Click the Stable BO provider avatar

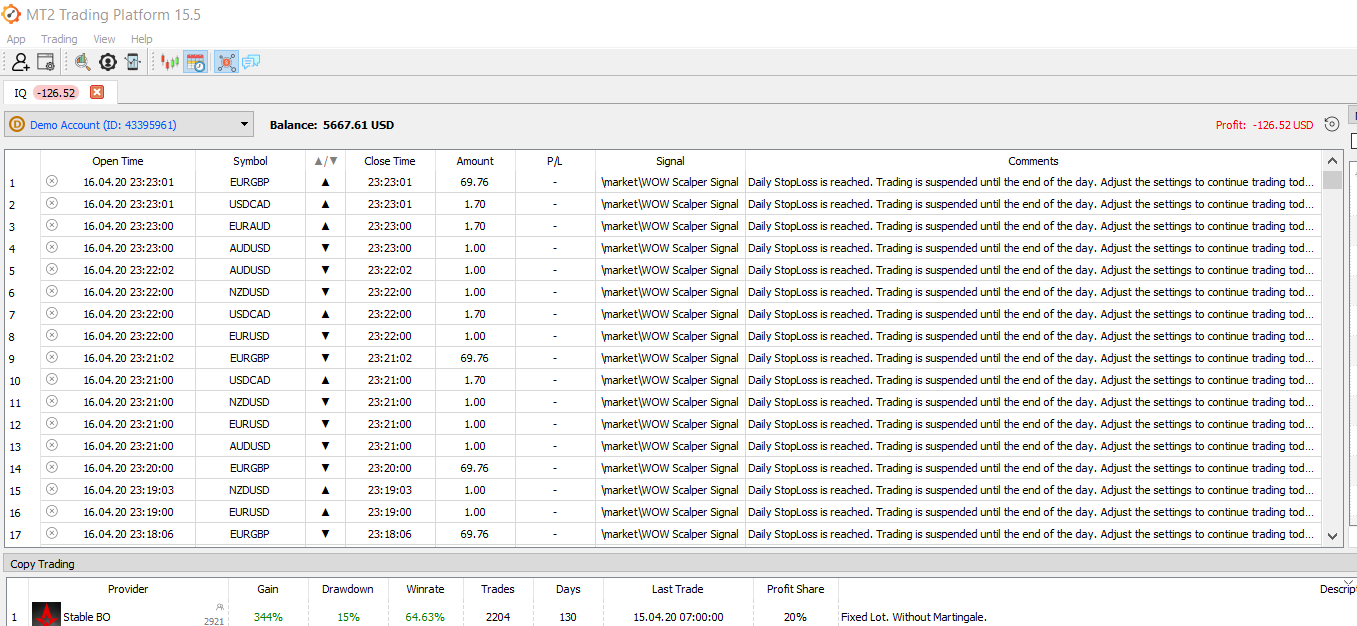pos(46,615)
